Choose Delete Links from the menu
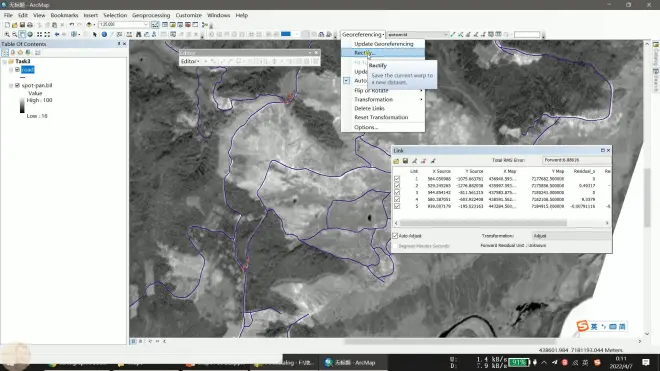Viewport: 660px width, 371px height. click(x=383, y=108)
